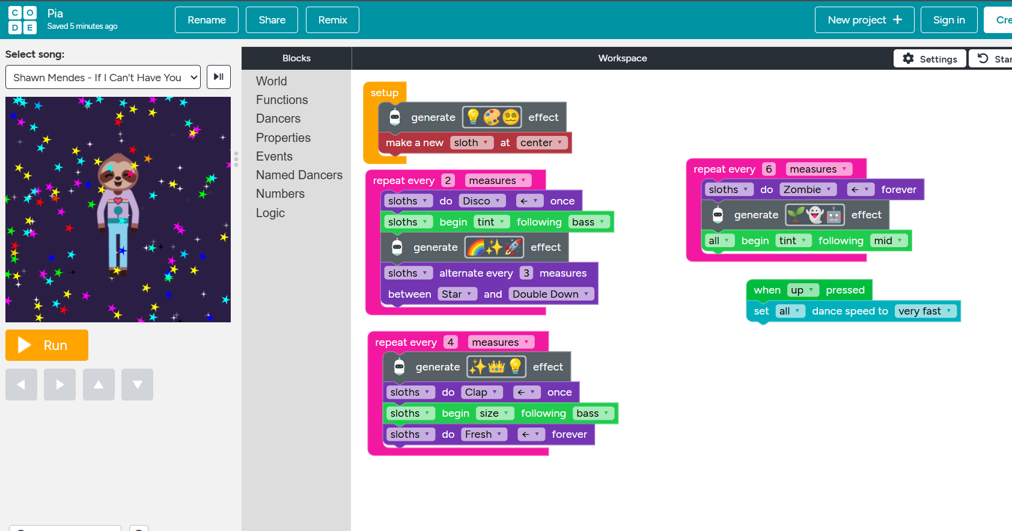Click the rainbow sparkle rocket effect icon
1012x531 pixels.
(x=494, y=247)
